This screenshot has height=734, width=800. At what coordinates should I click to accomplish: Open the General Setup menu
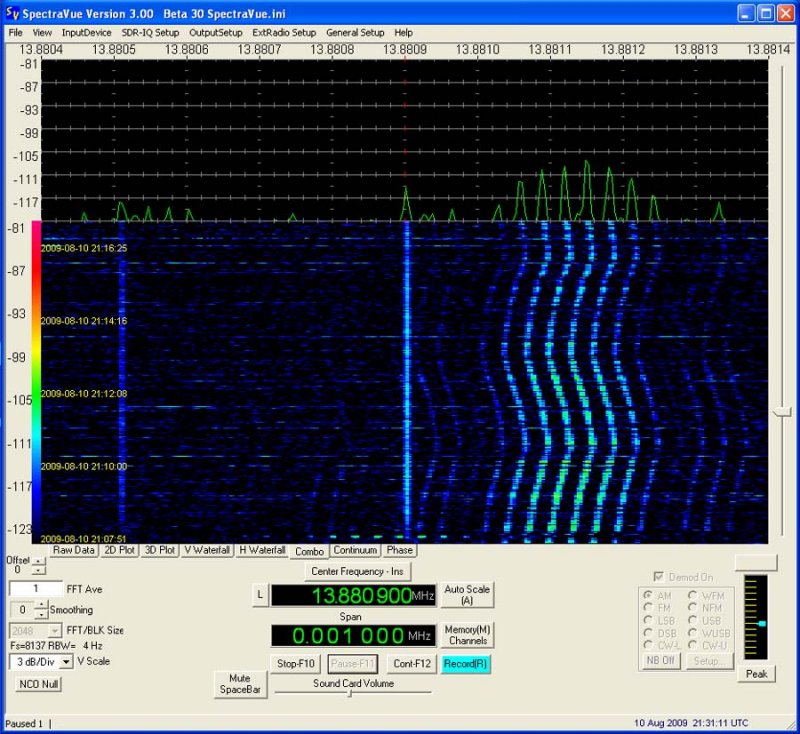pyautogui.click(x=355, y=33)
